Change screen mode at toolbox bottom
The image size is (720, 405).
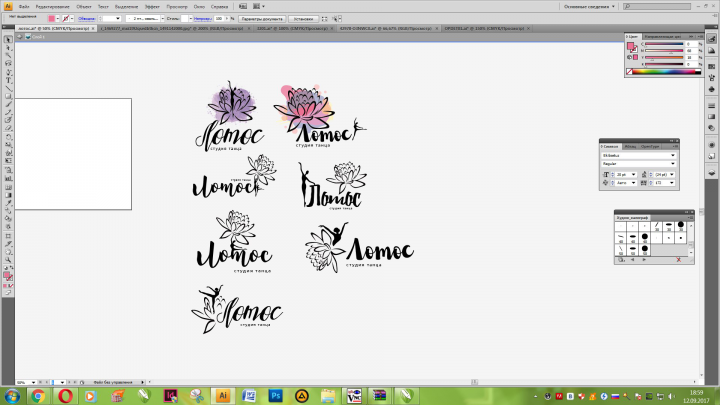tap(8, 292)
